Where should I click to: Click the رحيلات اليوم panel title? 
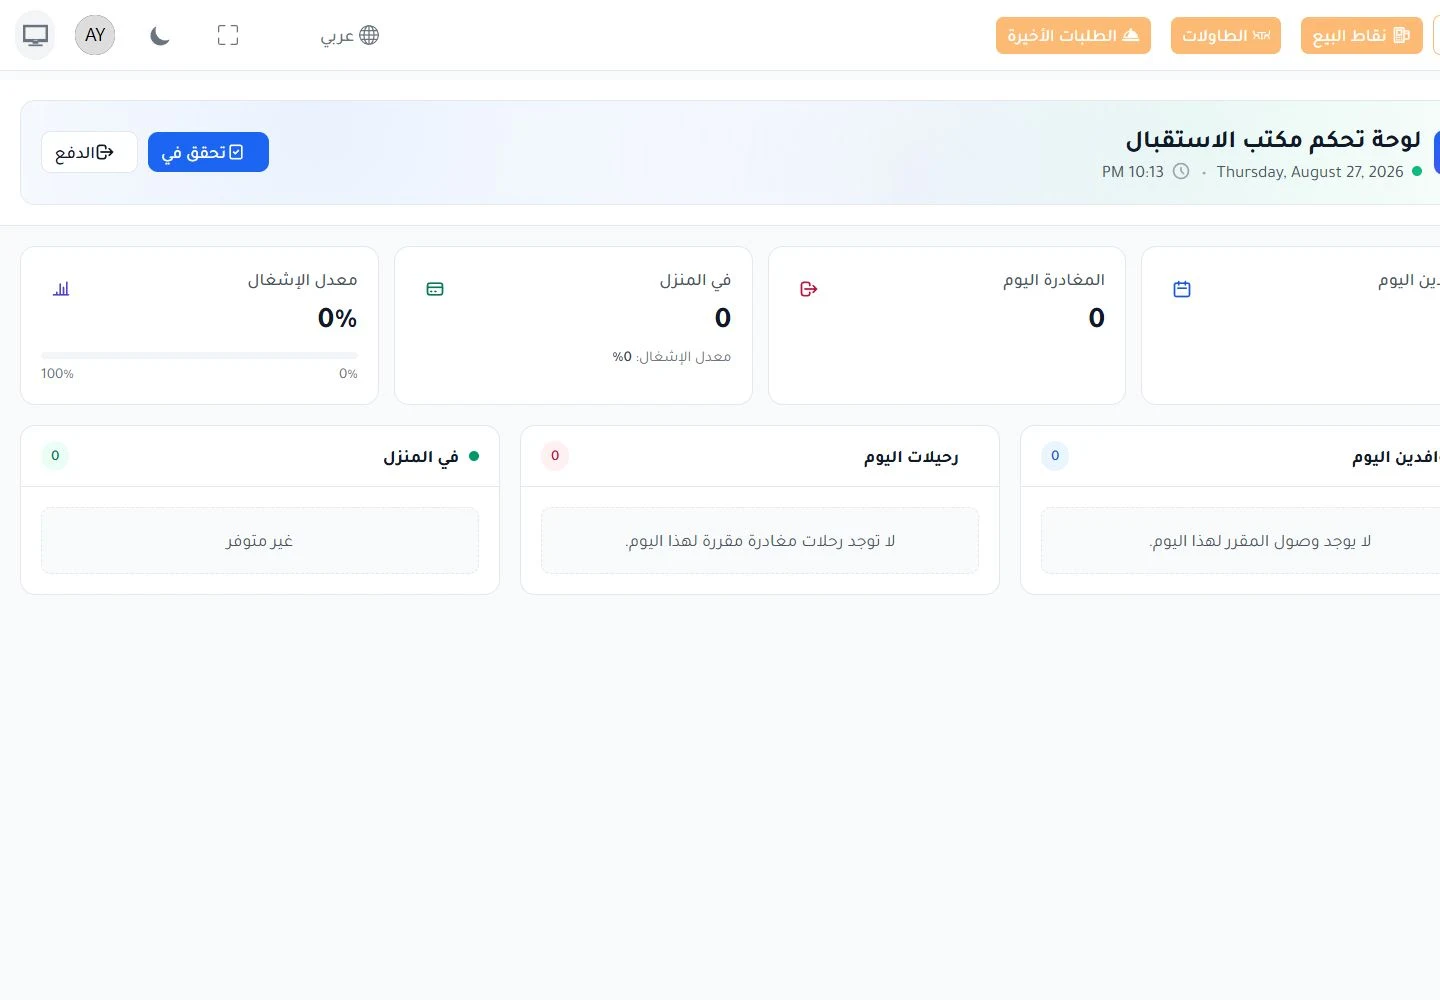pos(911,456)
